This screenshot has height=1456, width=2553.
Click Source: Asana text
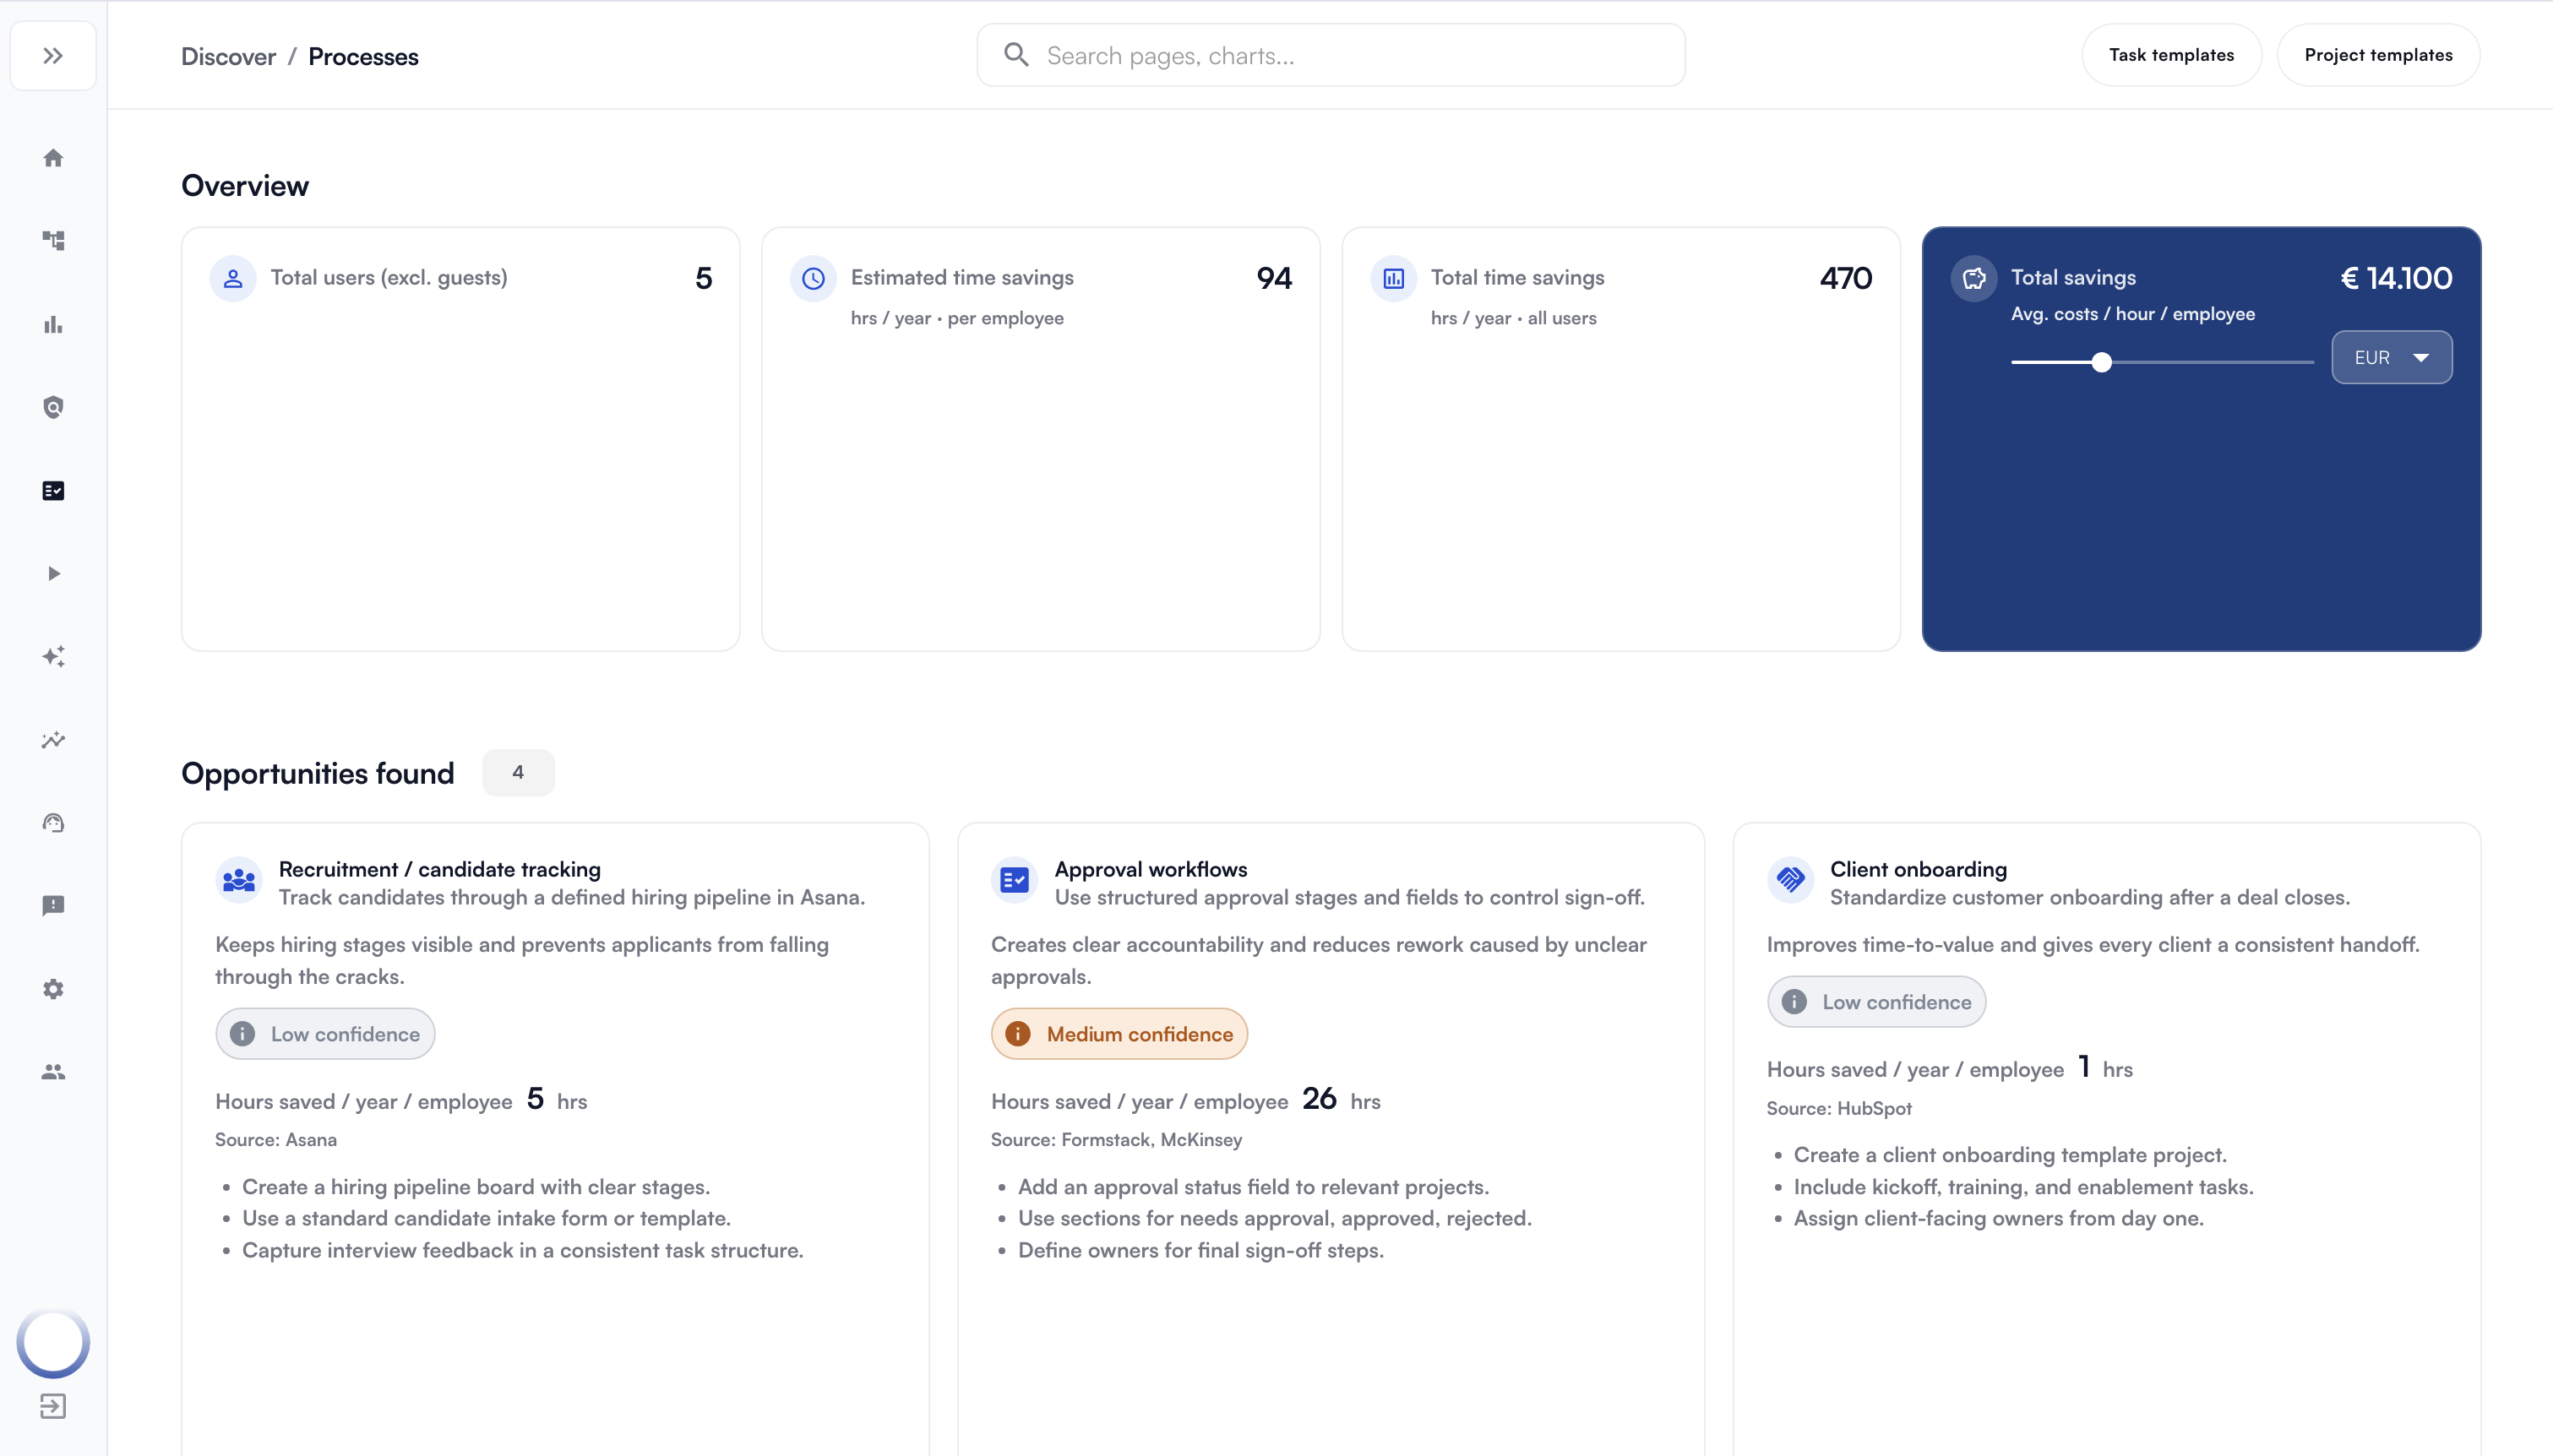click(x=276, y=1140)
